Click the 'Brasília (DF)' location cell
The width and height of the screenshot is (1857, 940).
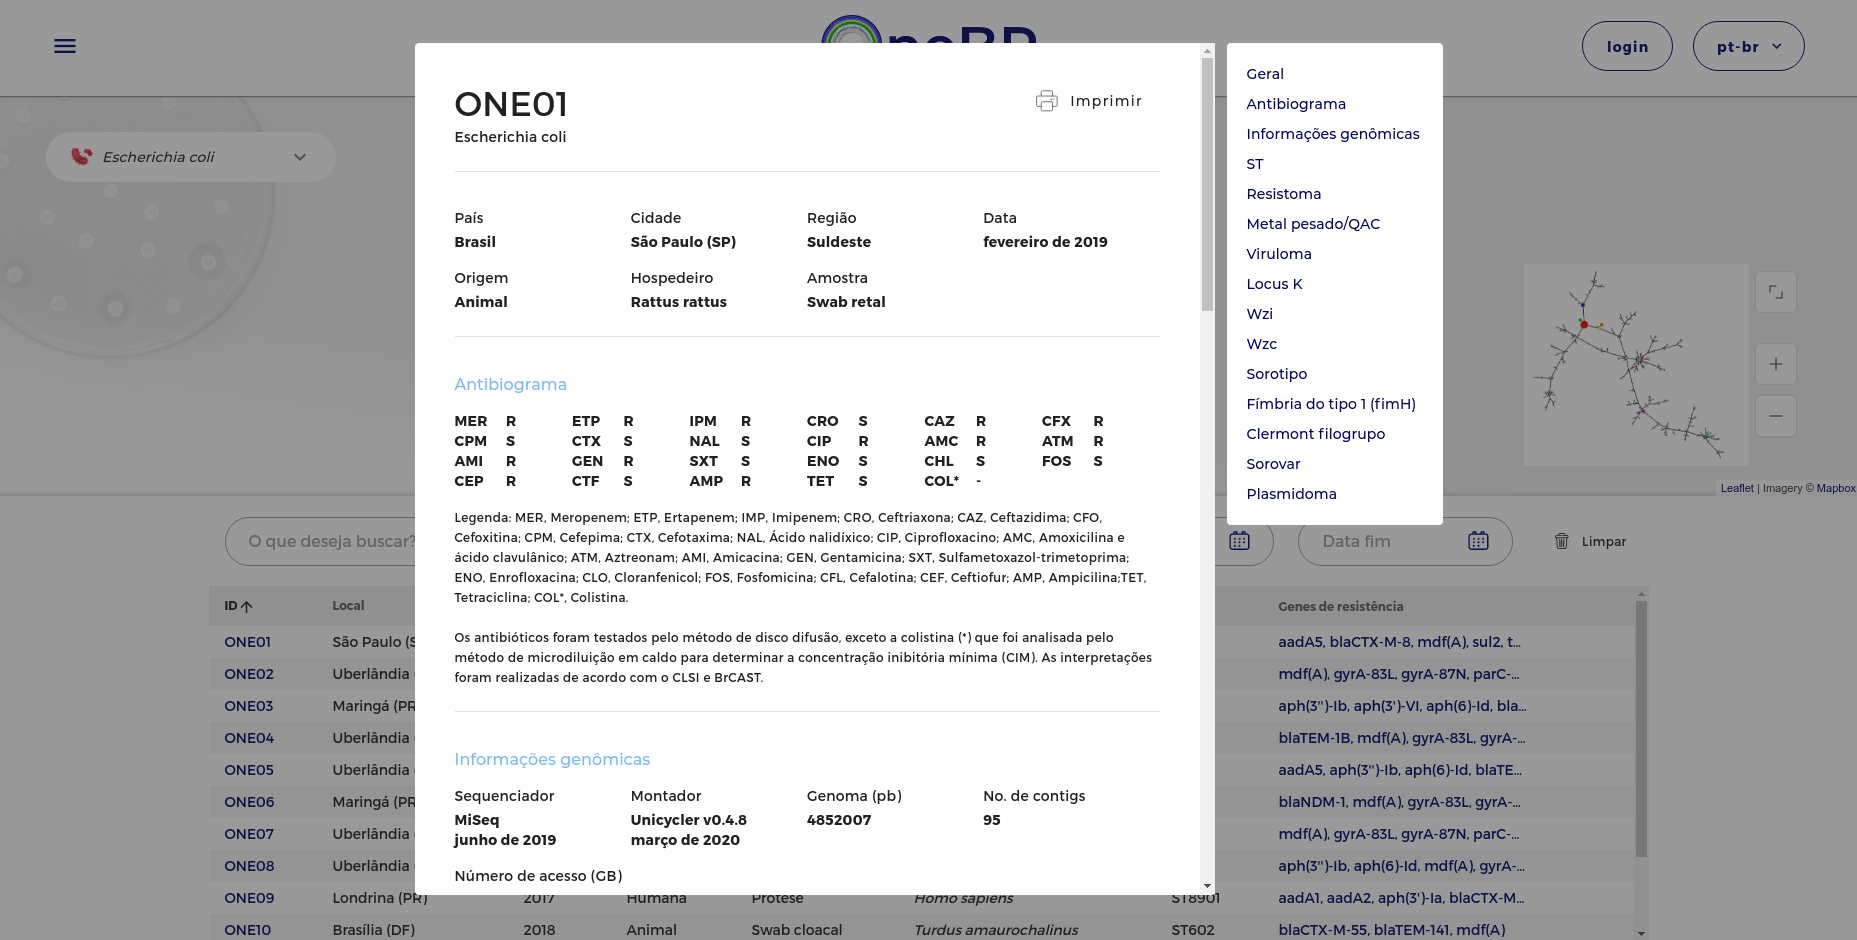click(373, 930)
